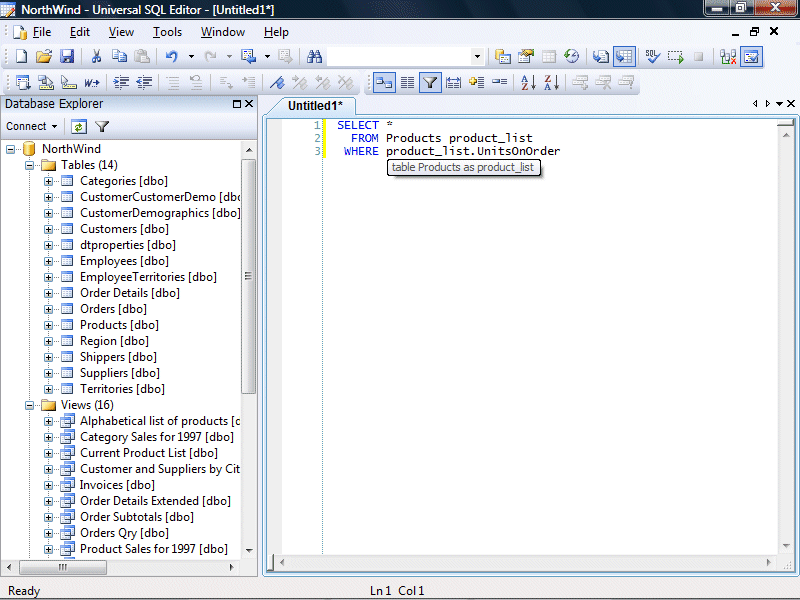Image resolution: width=800 pixels, height=600 pixels.
Task: Expand the Products [dbo] table
Action: 48,326
